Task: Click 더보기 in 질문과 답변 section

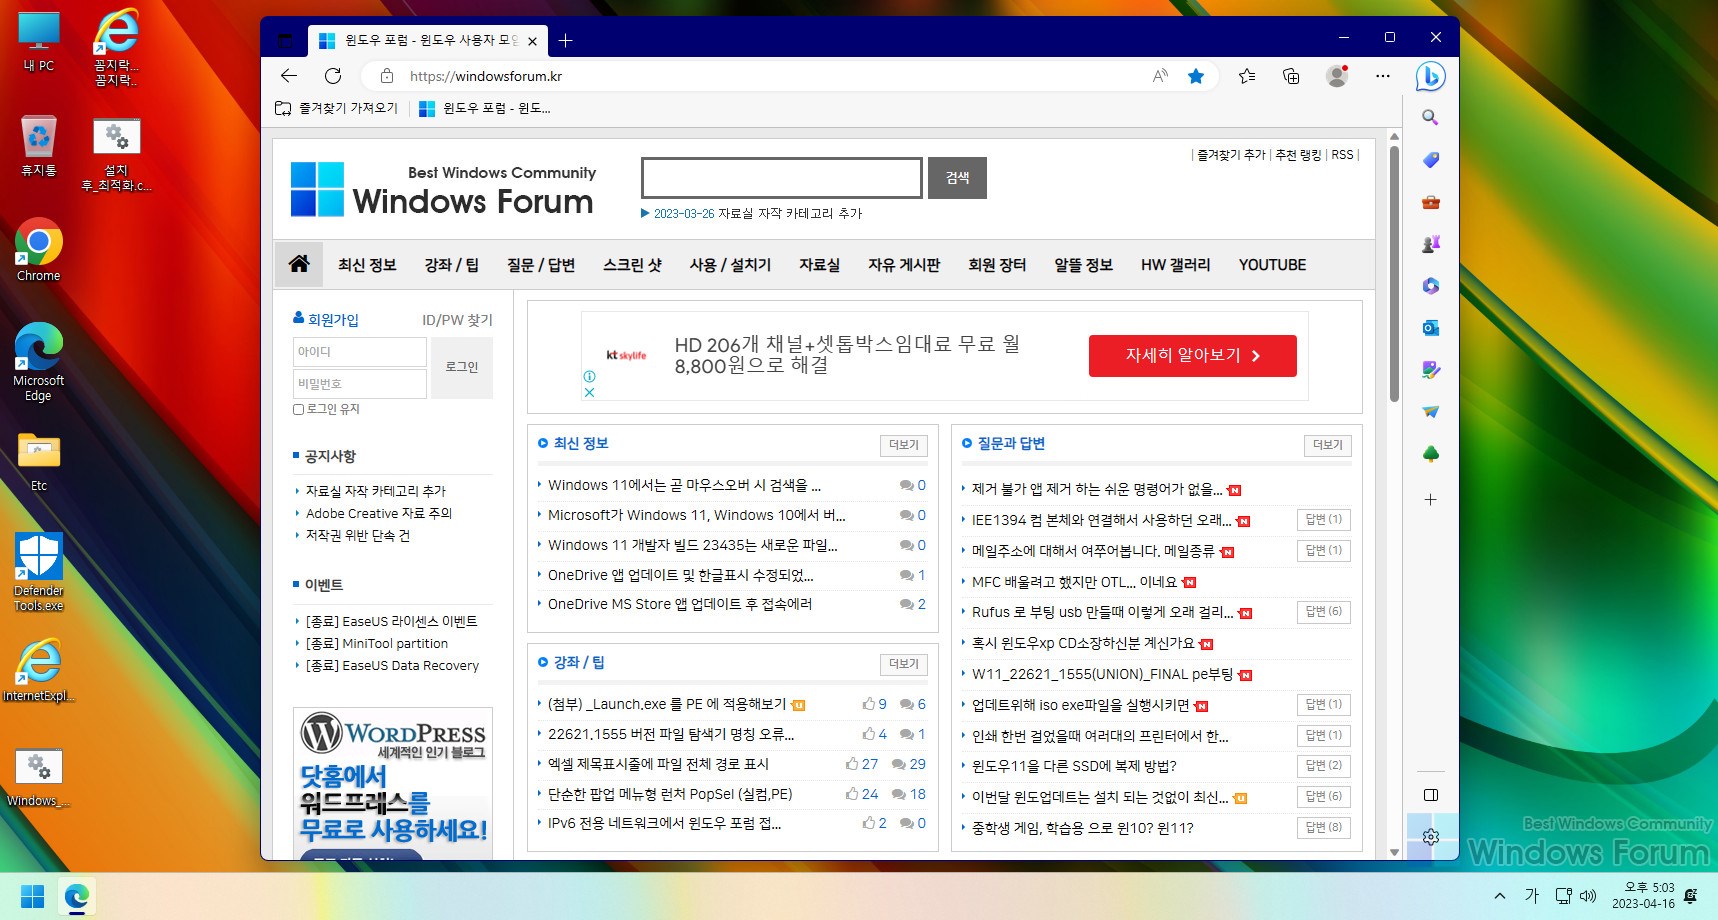Action: 1328,445
